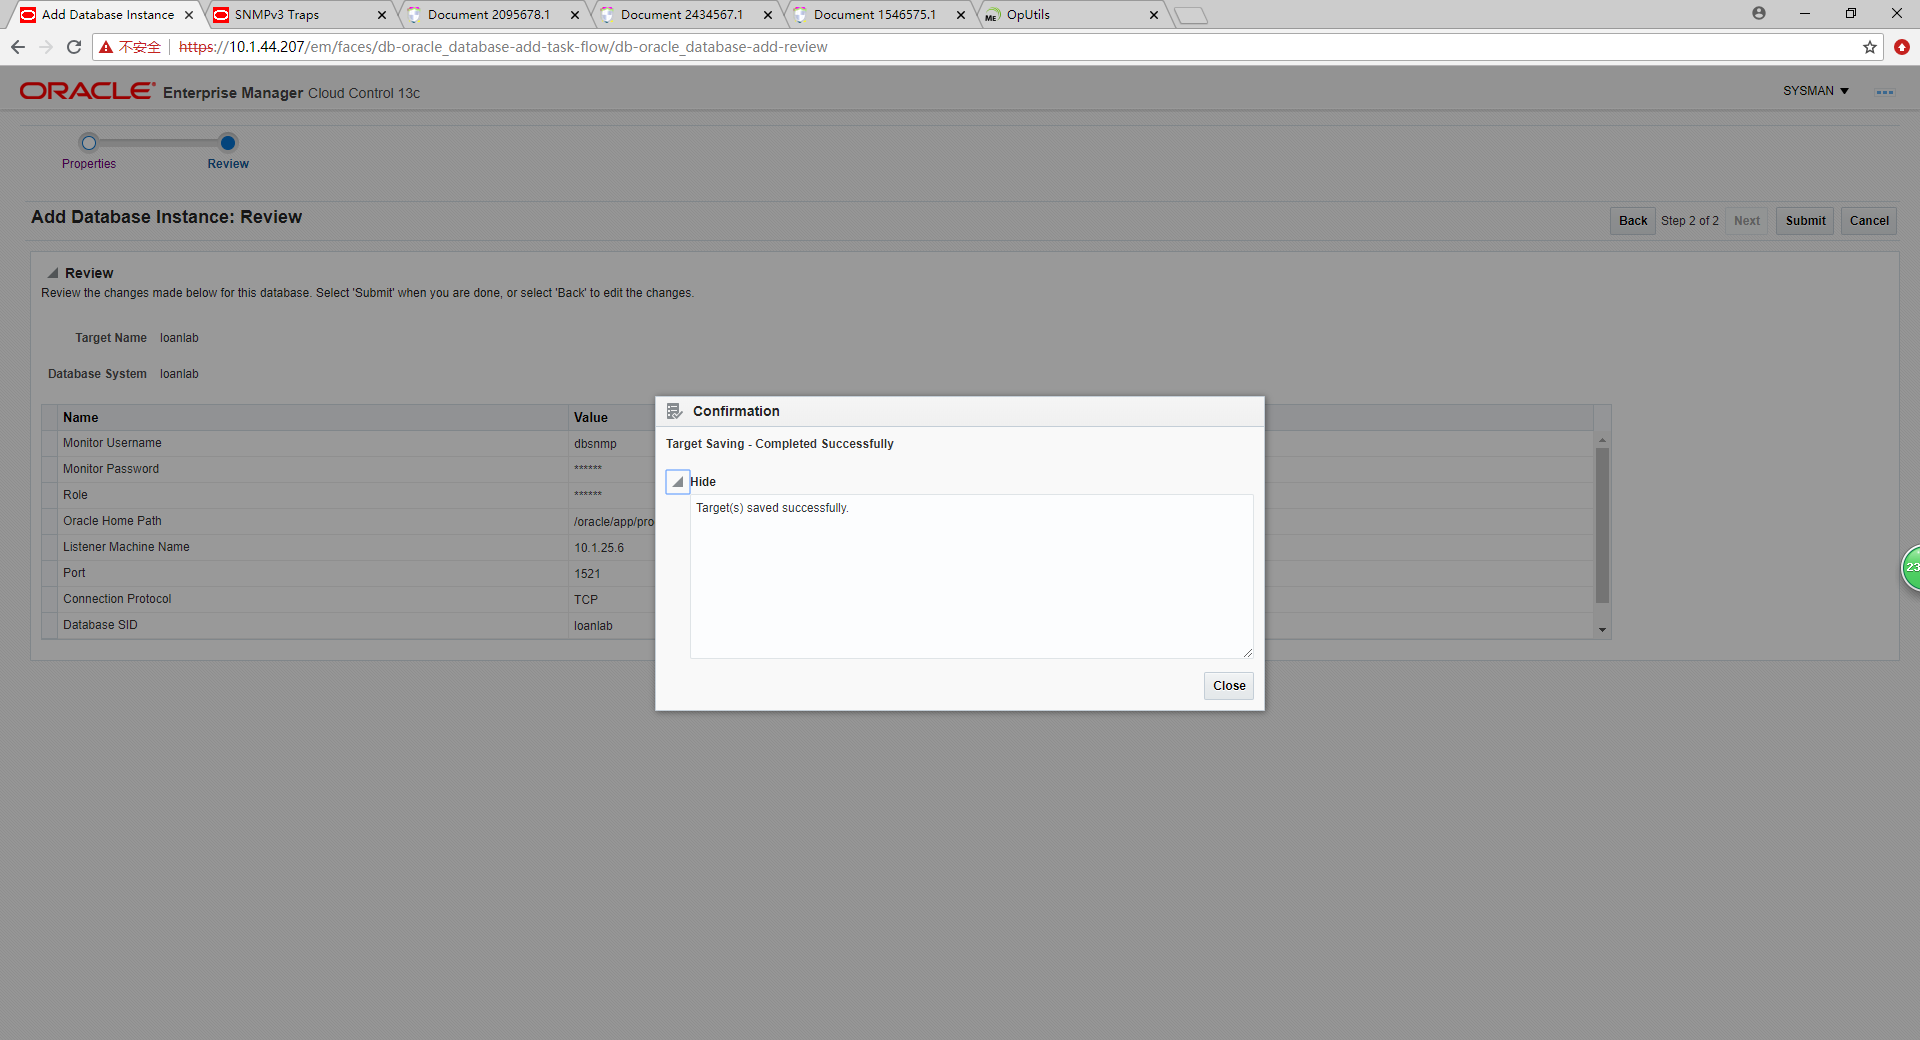Click the Oracle logo
Image resolution: width=1920 pixels, height=1040 pixels.
tap(87, 91)
